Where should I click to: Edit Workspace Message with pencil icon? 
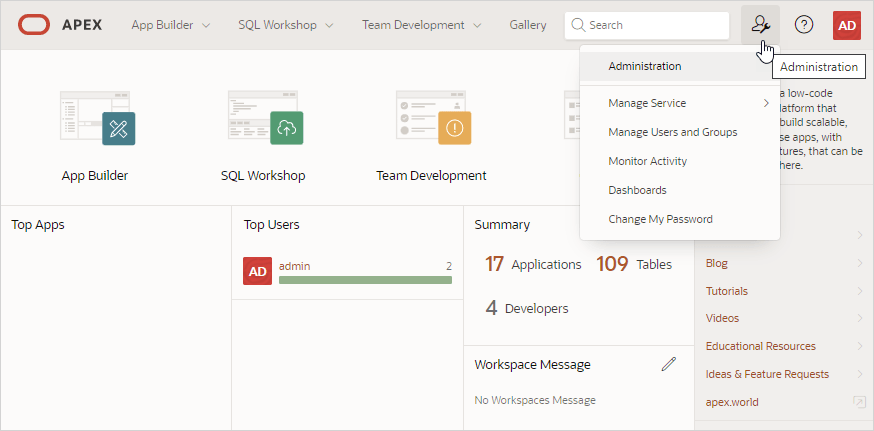click(669, 364)
